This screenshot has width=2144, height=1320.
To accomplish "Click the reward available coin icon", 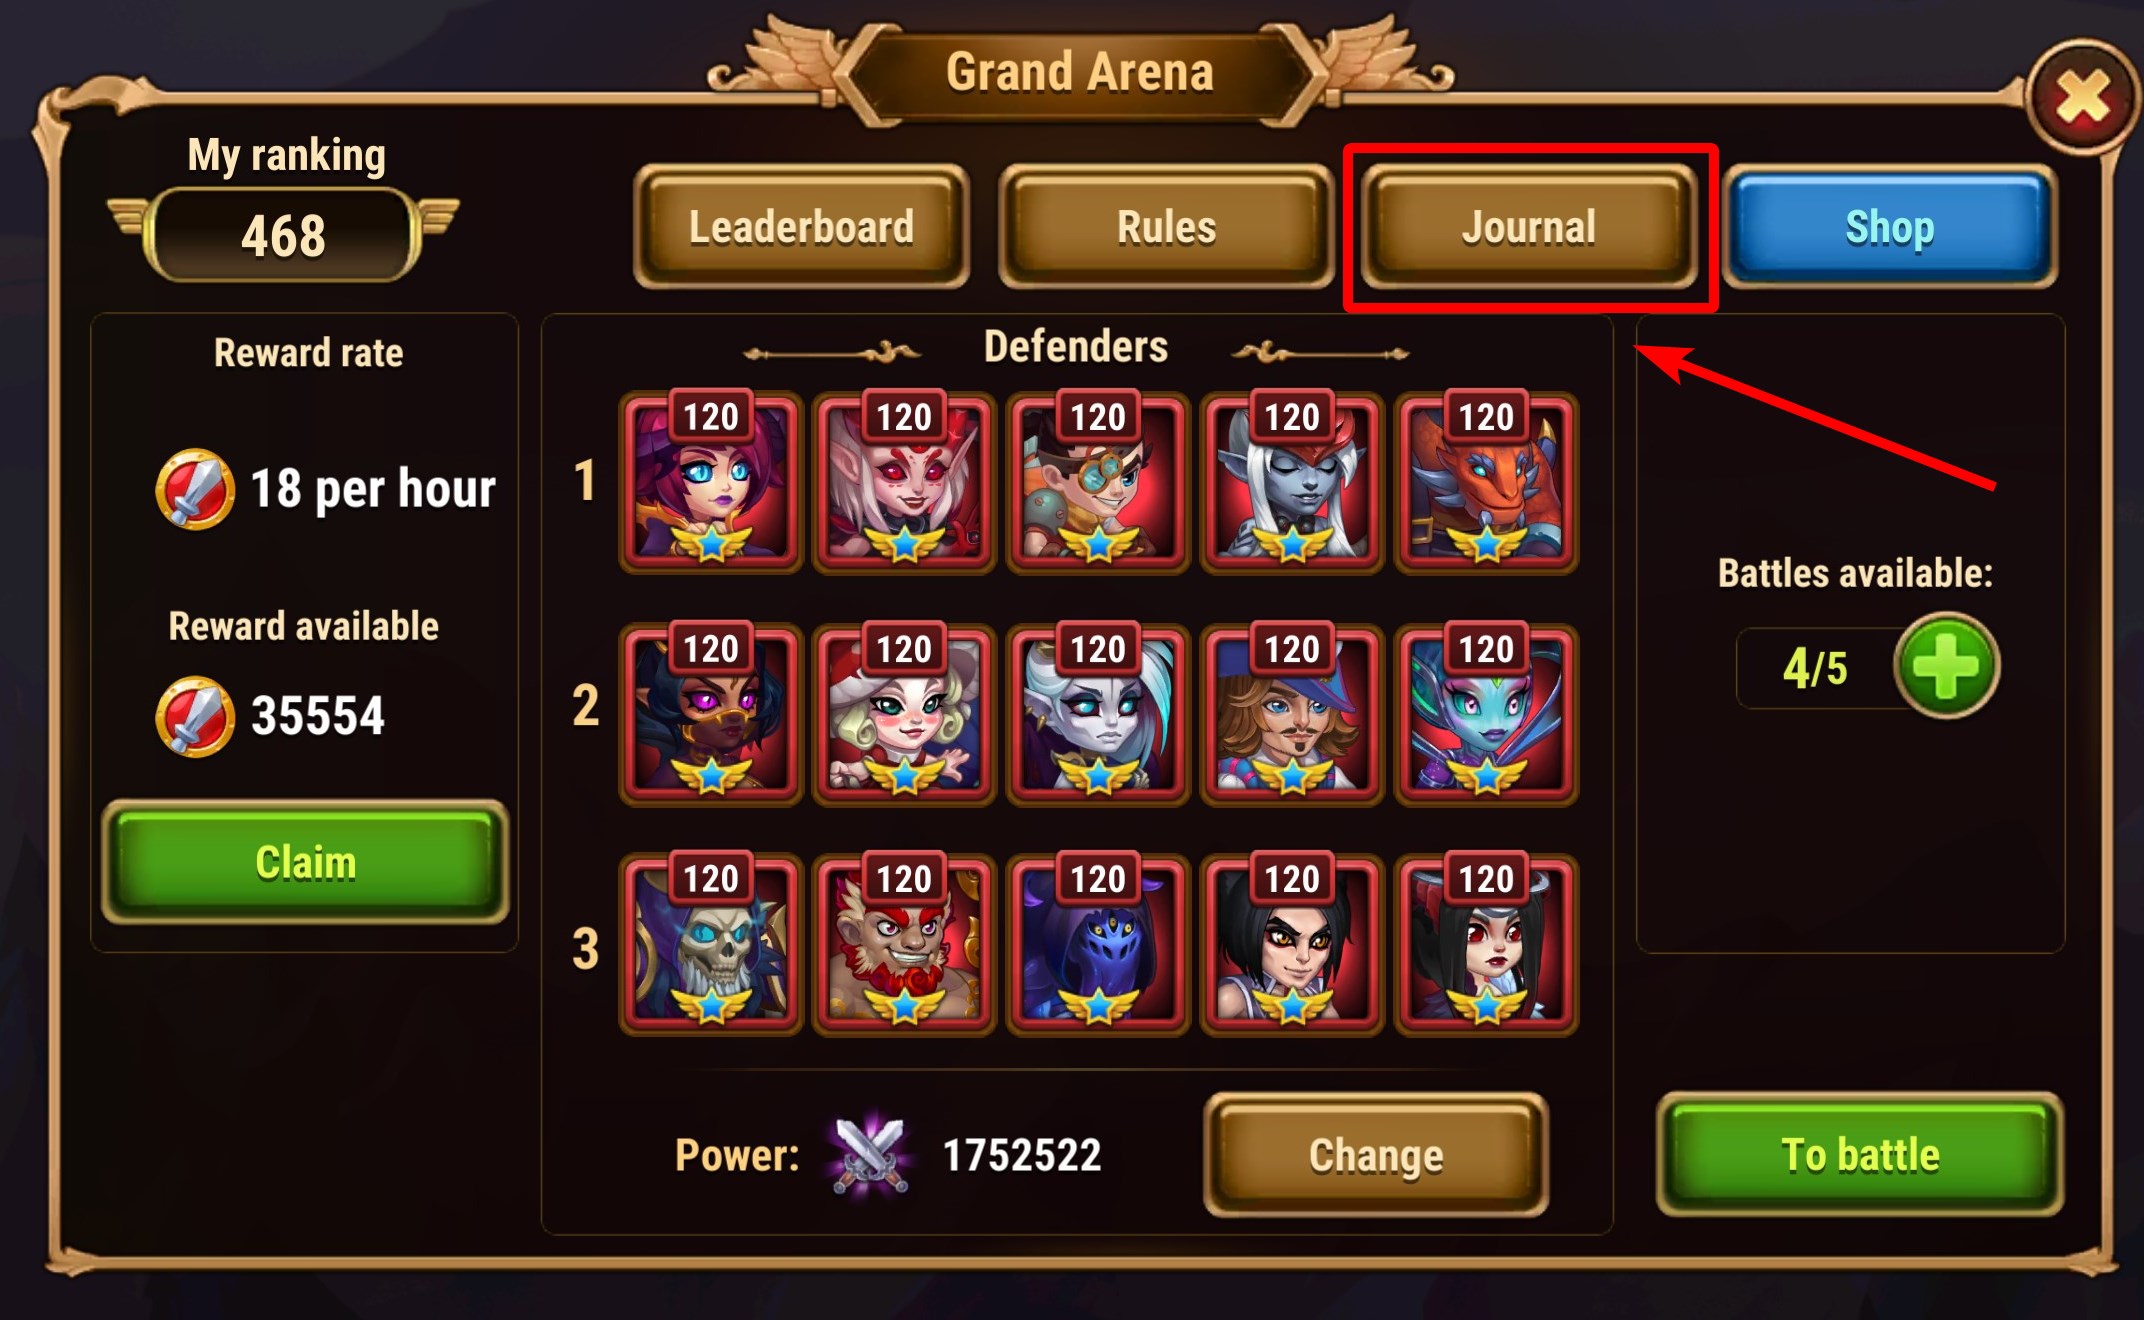I will (x=195, y=717).
